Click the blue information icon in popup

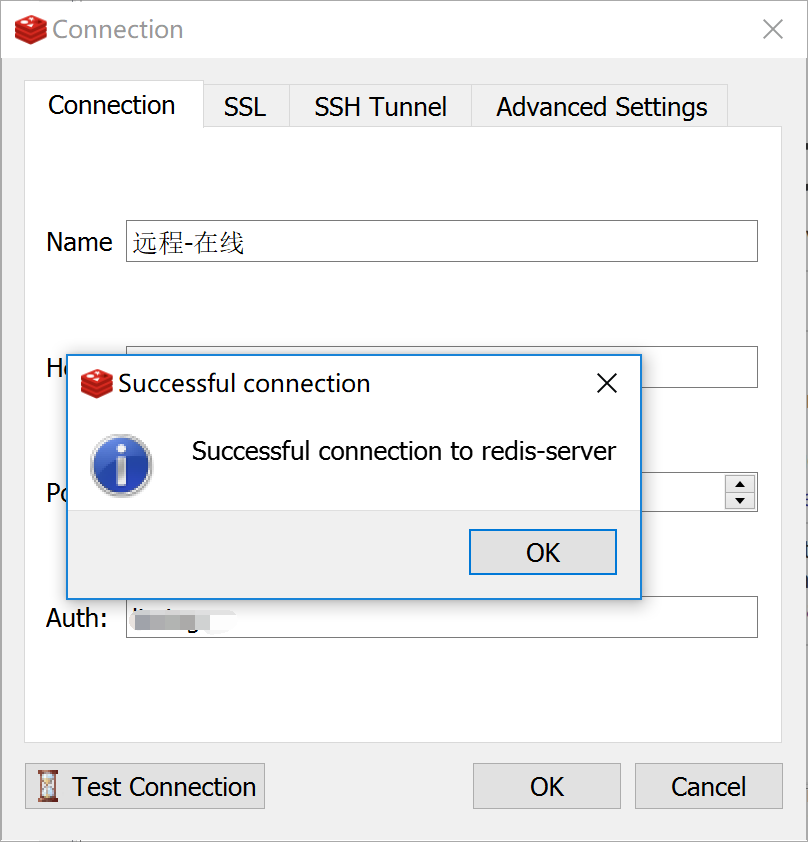[x=121, y=465]
